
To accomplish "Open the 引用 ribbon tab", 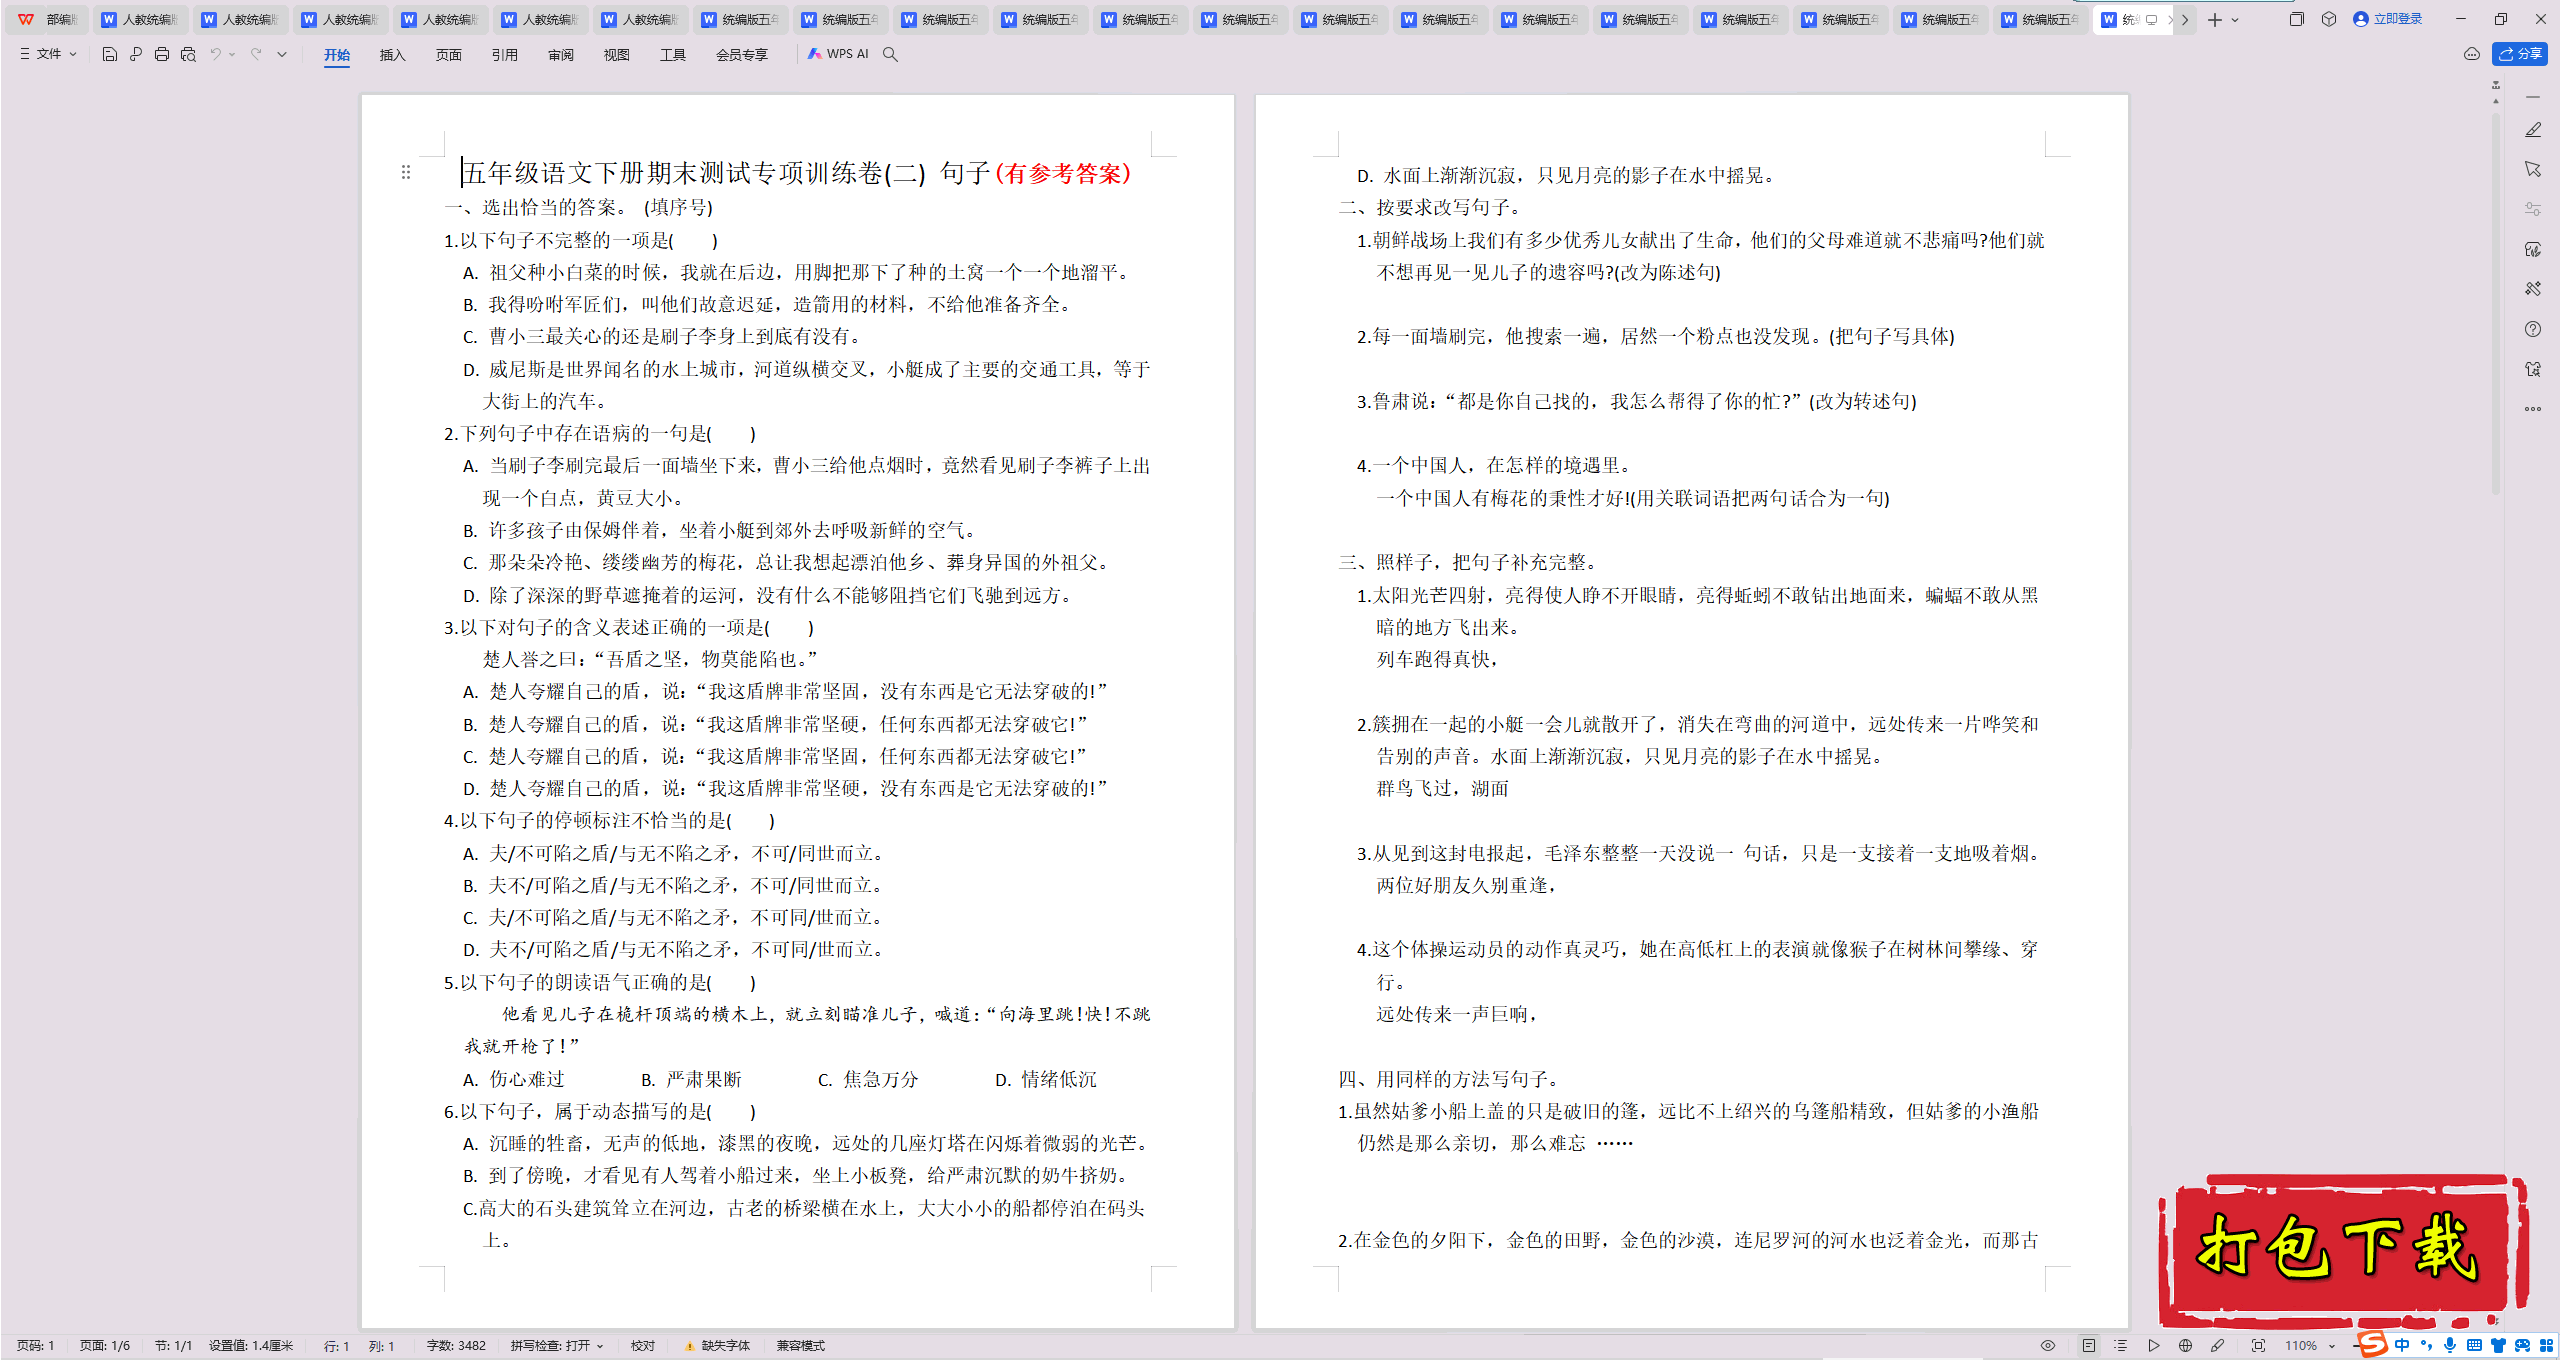I will coord(505,55).
